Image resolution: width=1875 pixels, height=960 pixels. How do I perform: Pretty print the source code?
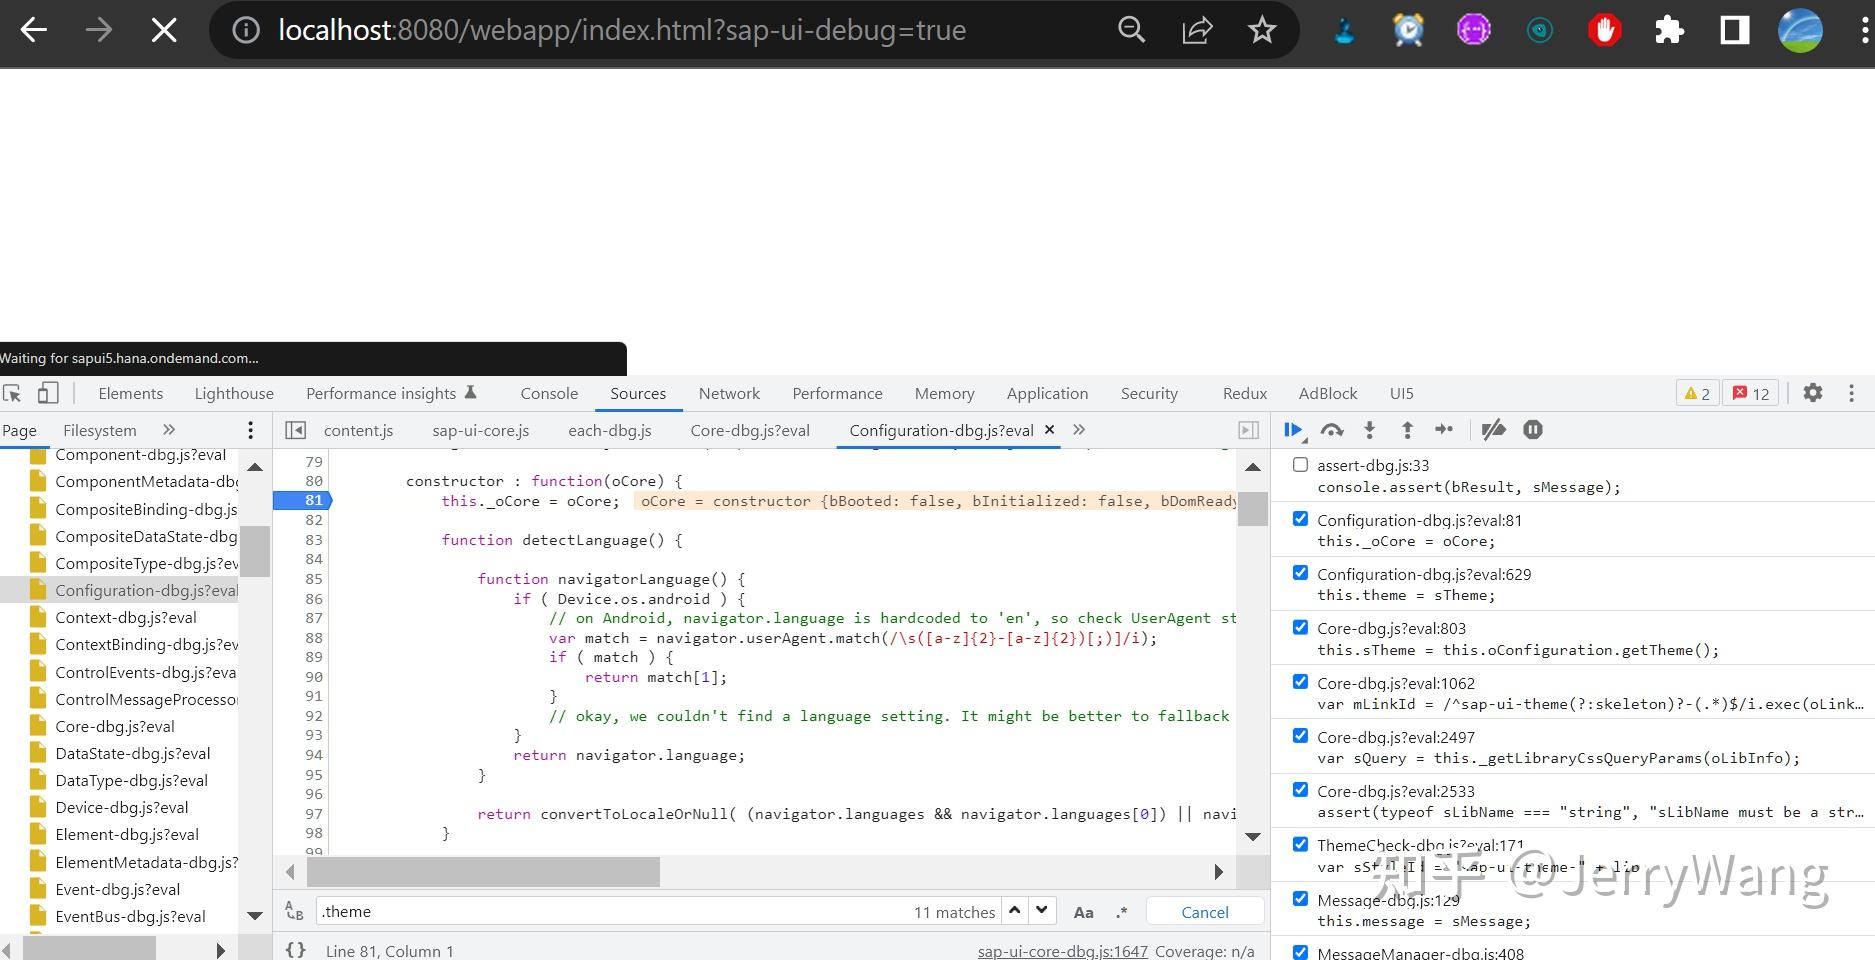(x=296, y=950)
